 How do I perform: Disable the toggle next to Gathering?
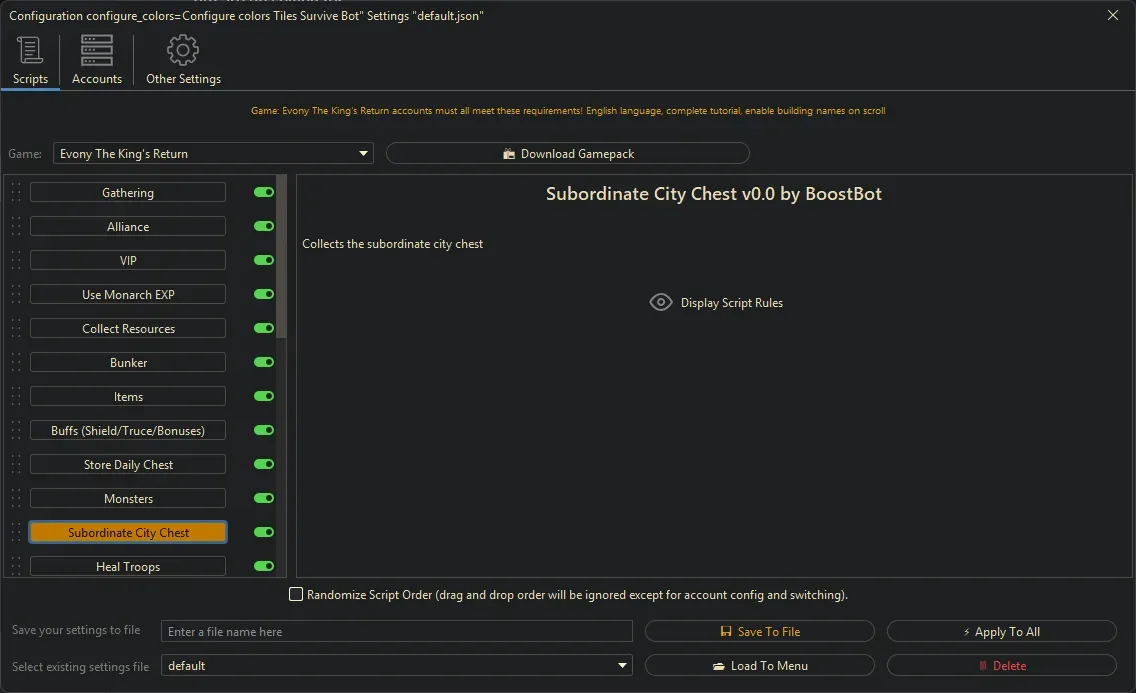pyautogui.click(x=263, y=192)
